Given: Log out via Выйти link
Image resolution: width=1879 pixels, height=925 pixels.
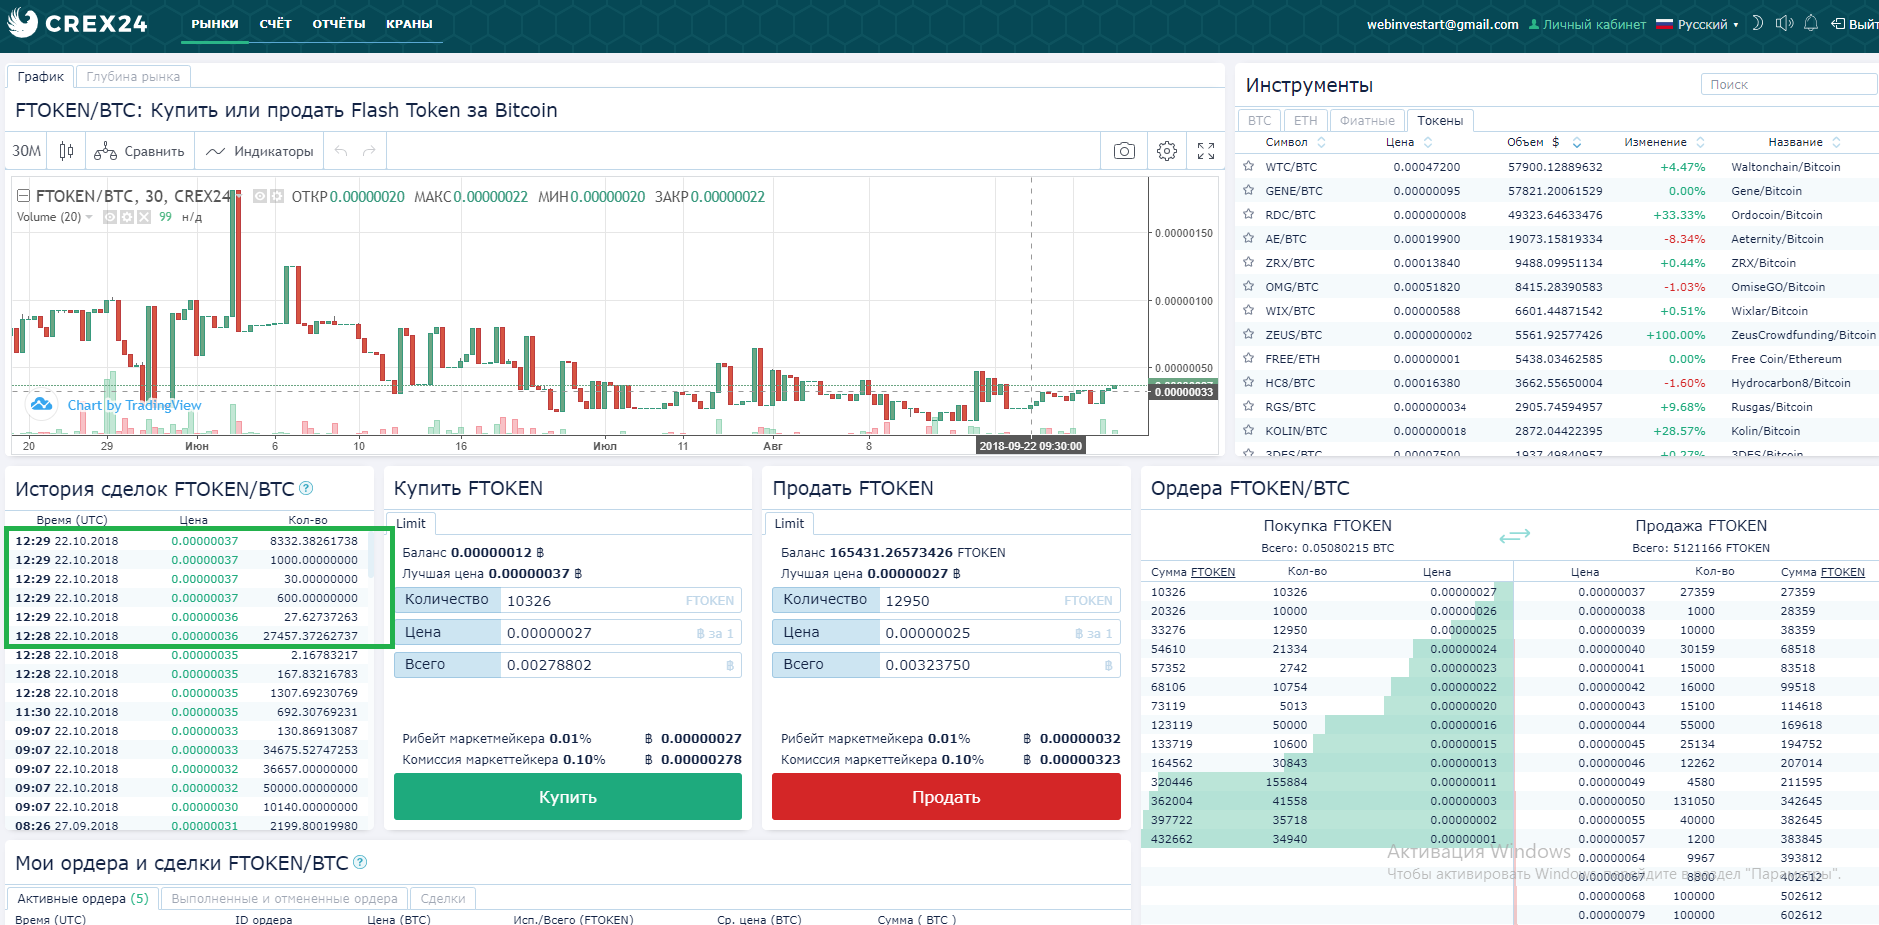Looking at the screenshot, I should pos(1855,24).
